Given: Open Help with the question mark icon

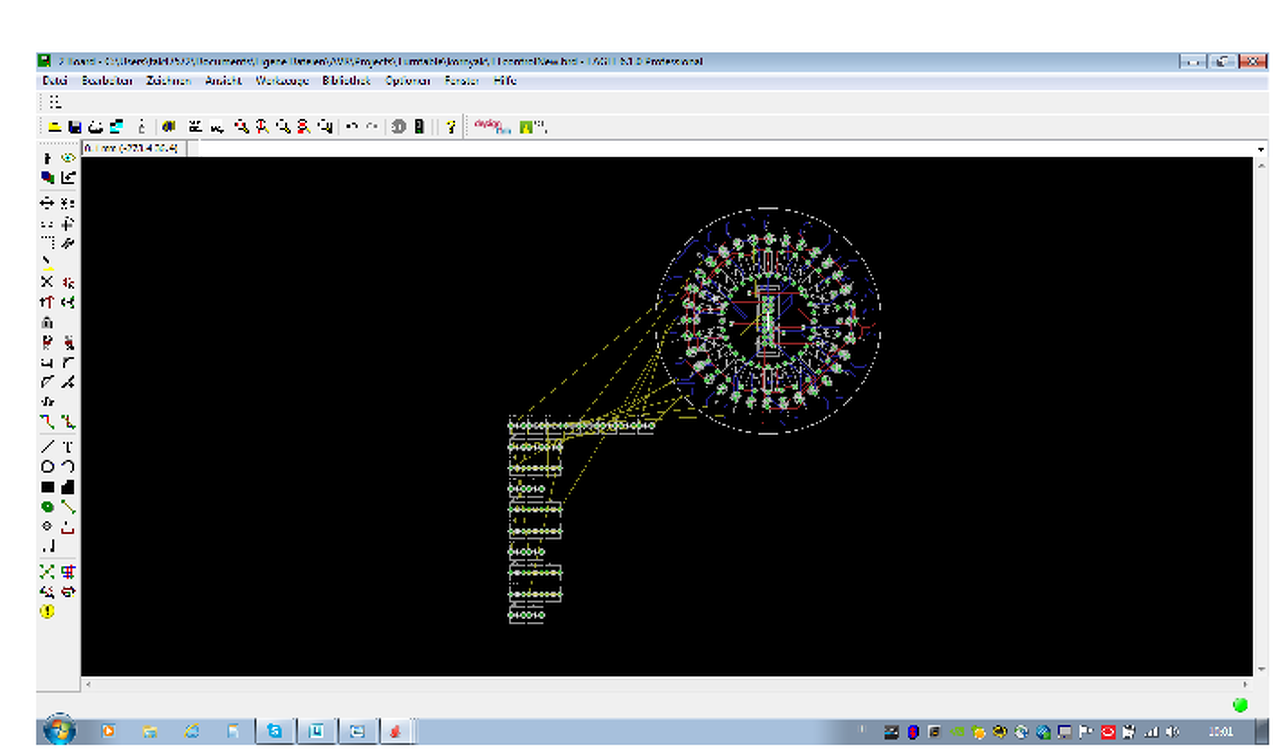Looking at the screenshot, I should coord(451,127).
